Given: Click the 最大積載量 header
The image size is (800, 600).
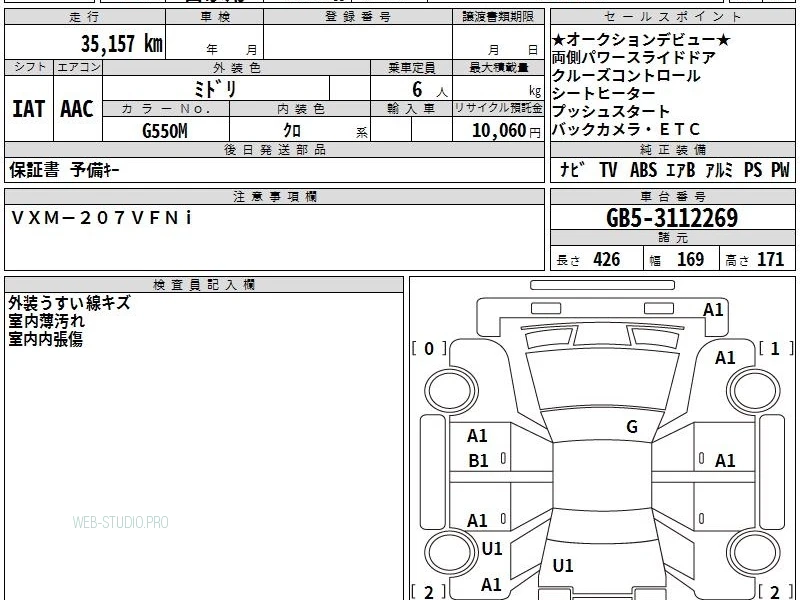Looking at the screenshot, I should (x=498, y=68).
